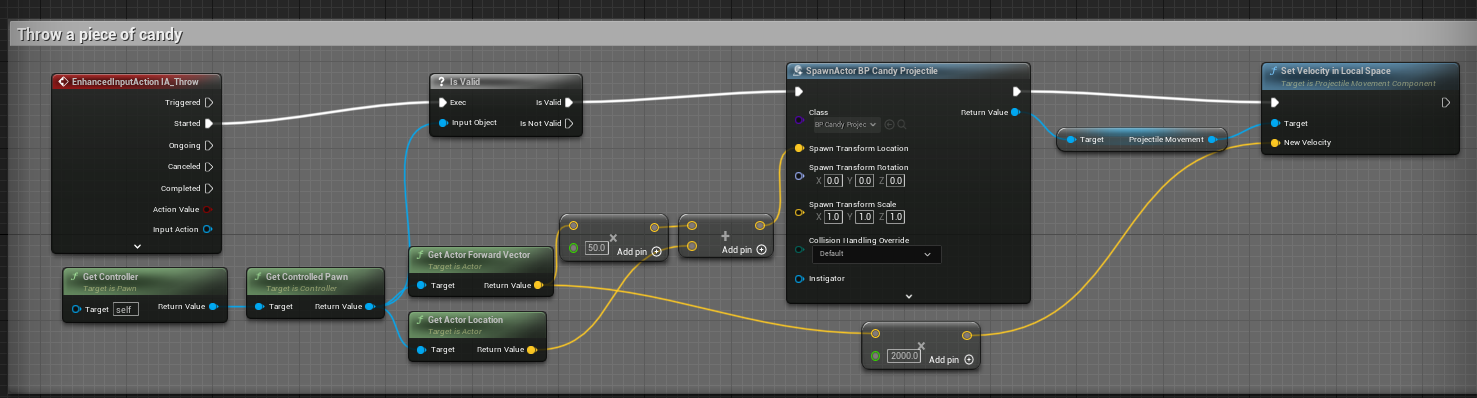Screen dimensions: 1477x398
Task: Open the Class dropdown showing BP Candy Projec
Action: [x=846, y=125]
